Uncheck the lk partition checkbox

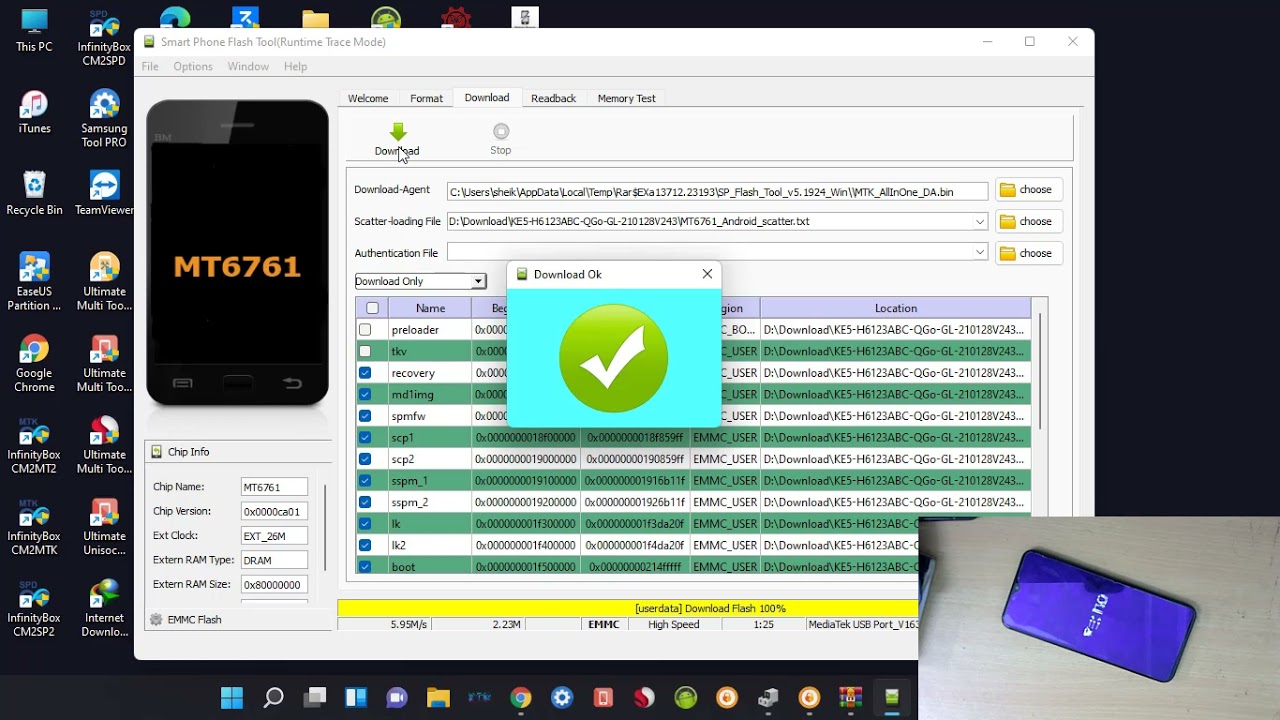tap(365, 524)
